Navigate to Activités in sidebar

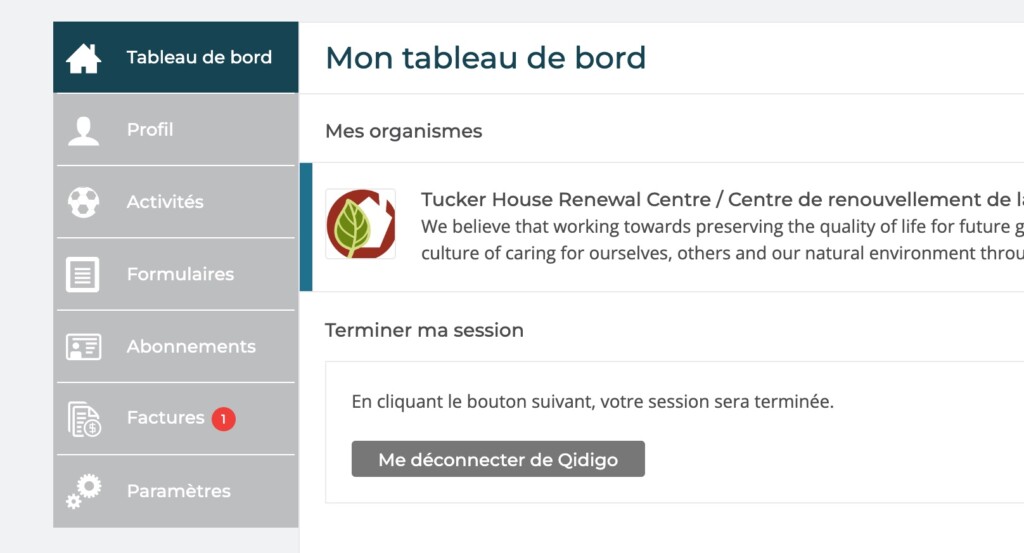[176, 202]
